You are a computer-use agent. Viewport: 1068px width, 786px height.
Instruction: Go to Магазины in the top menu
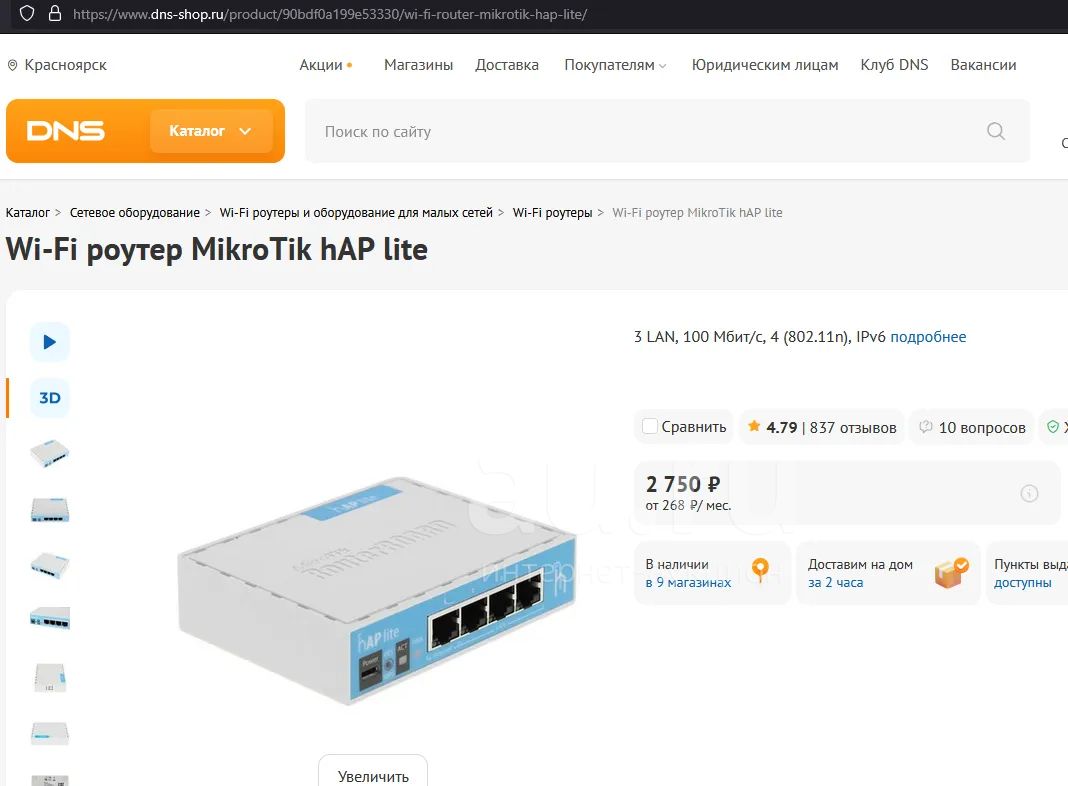tap(418, 65)
